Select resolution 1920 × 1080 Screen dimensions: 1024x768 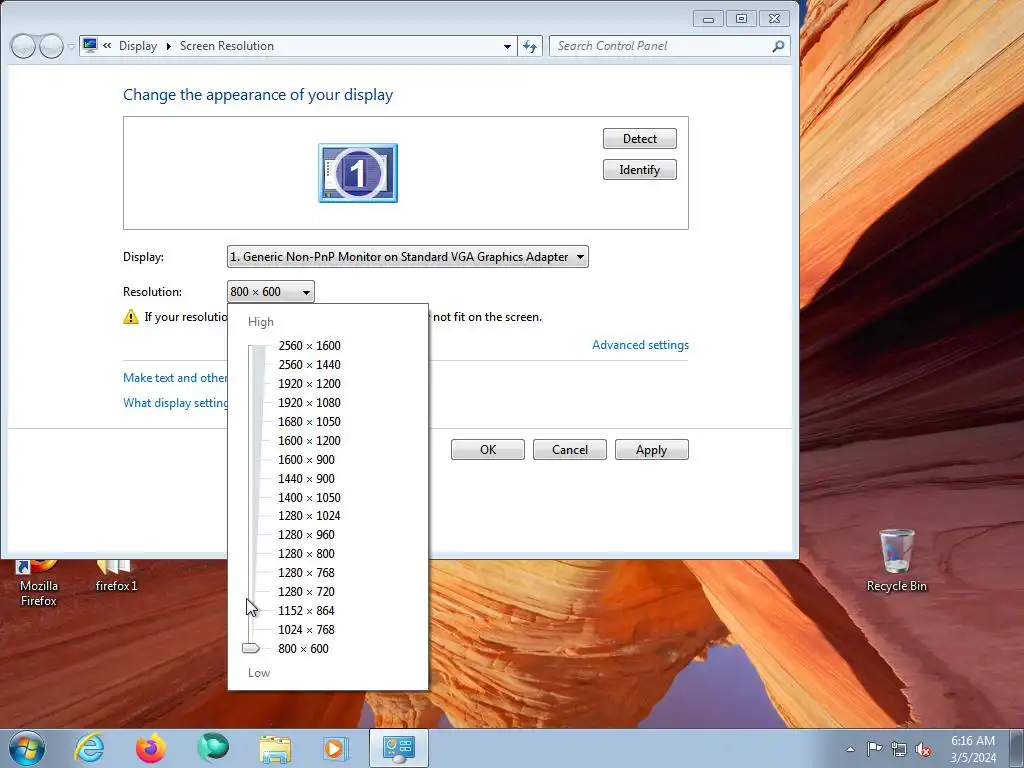coord(309,402)
